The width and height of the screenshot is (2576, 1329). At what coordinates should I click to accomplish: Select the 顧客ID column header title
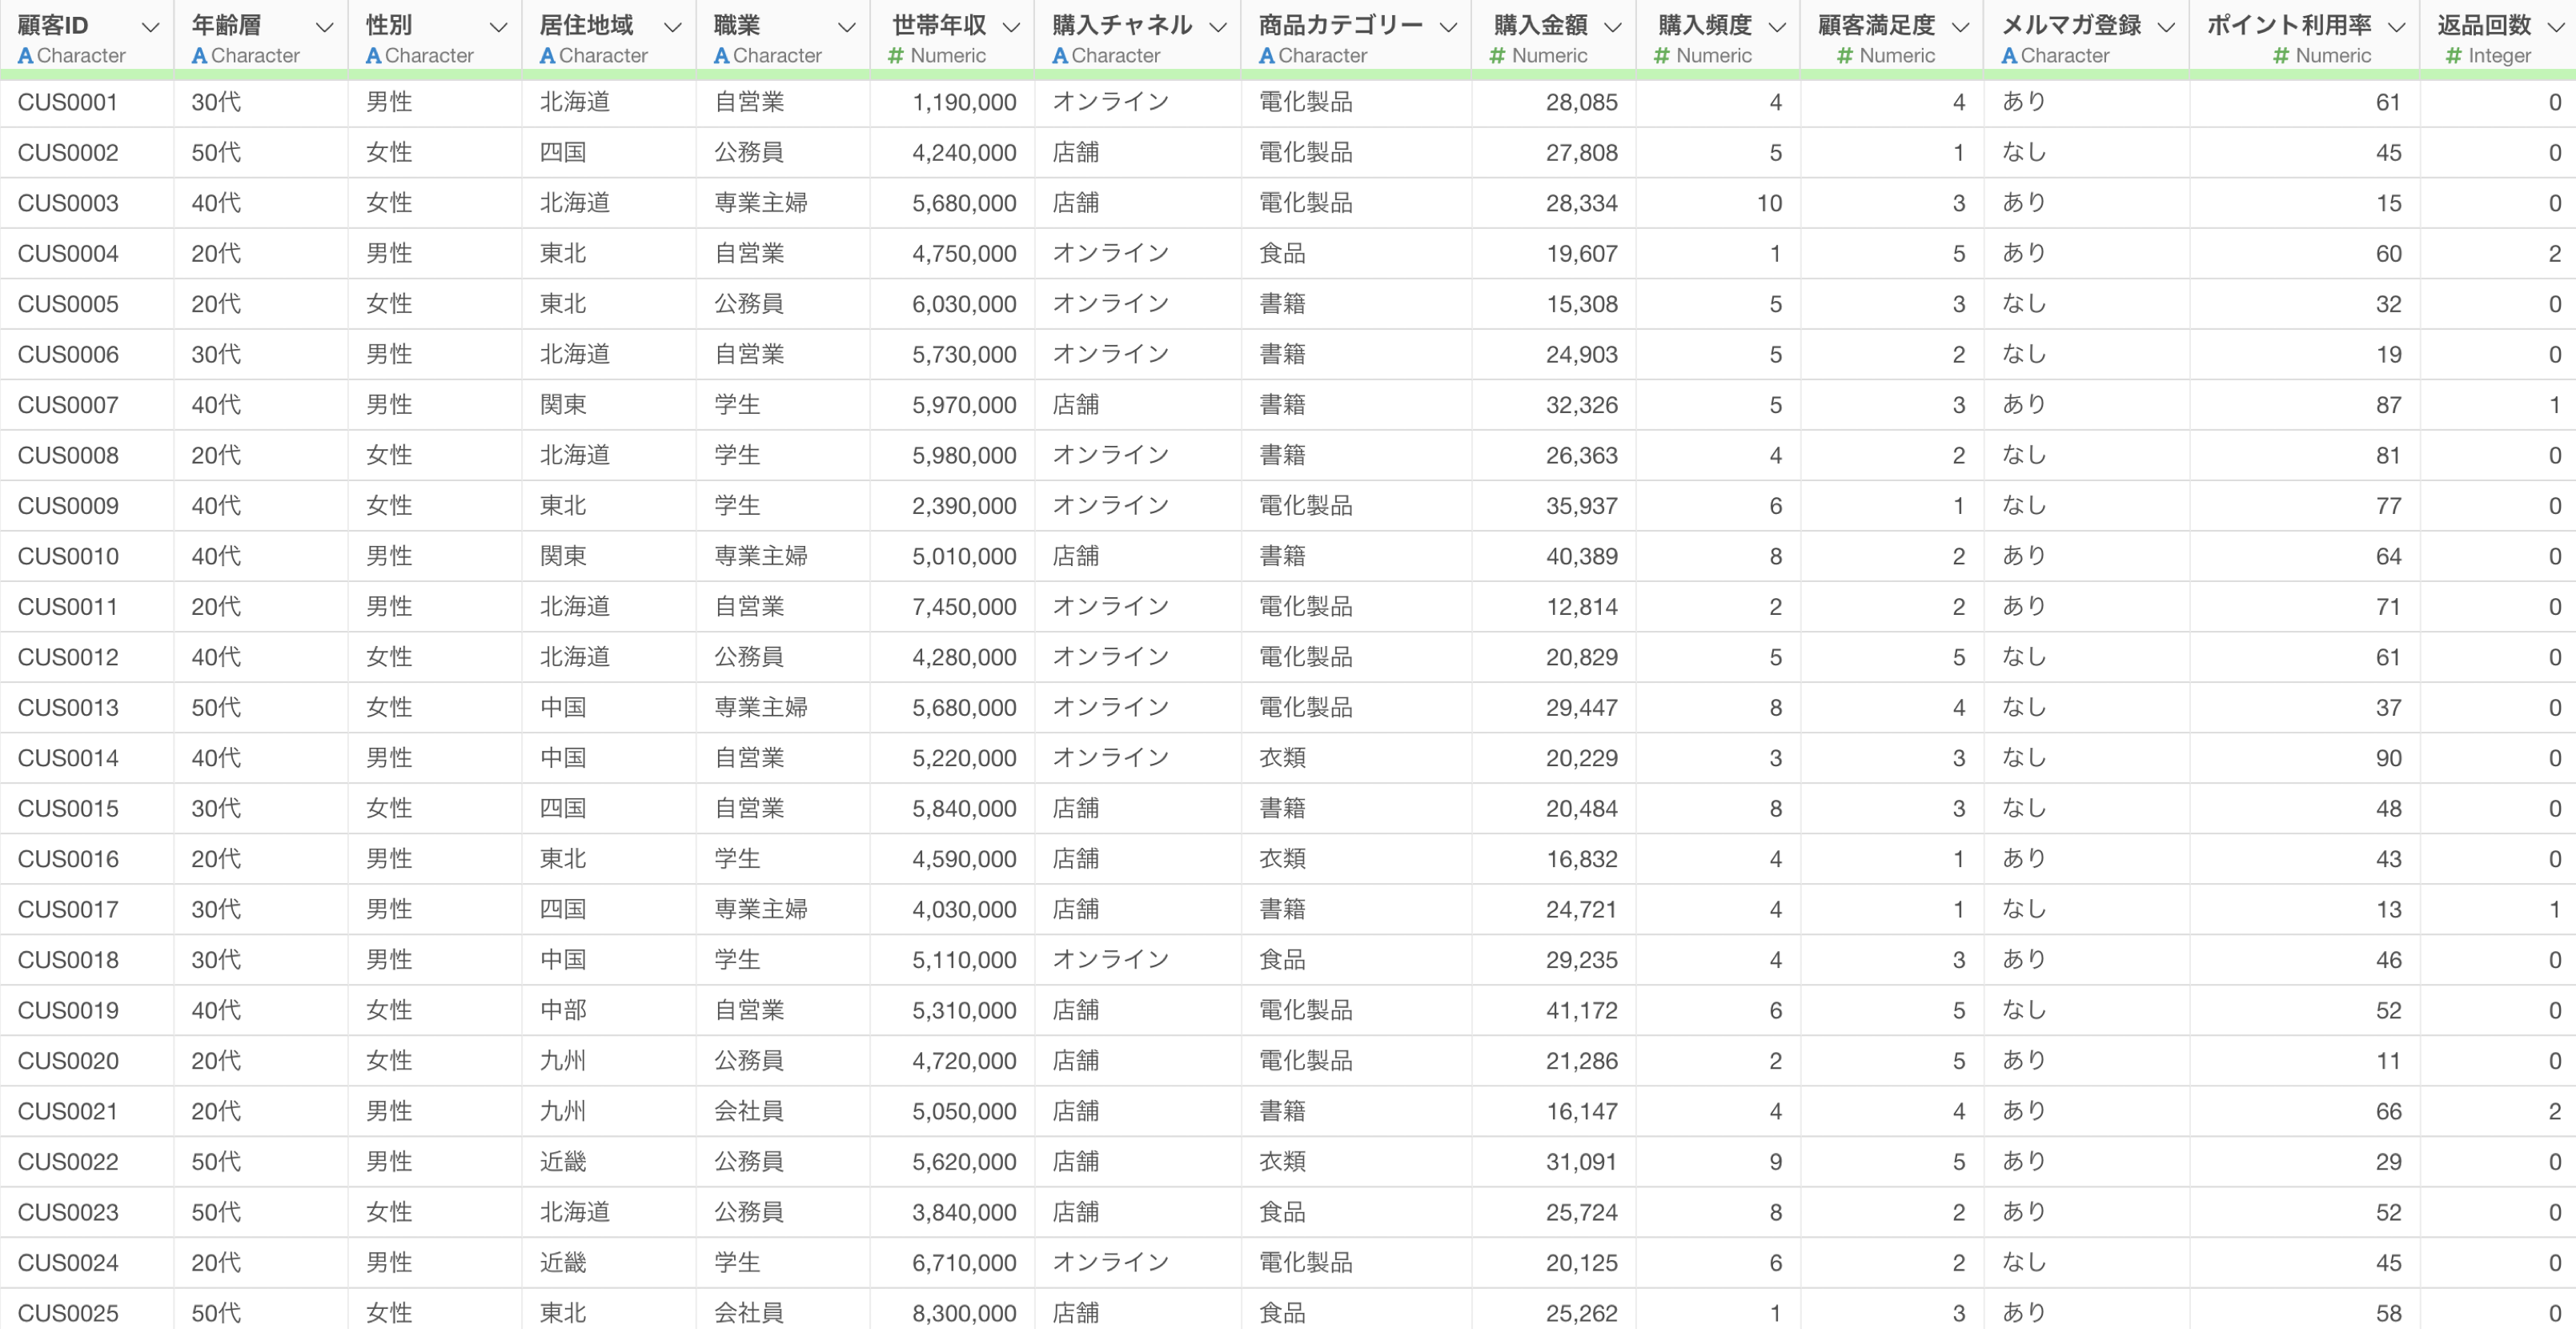pos(53,25)
